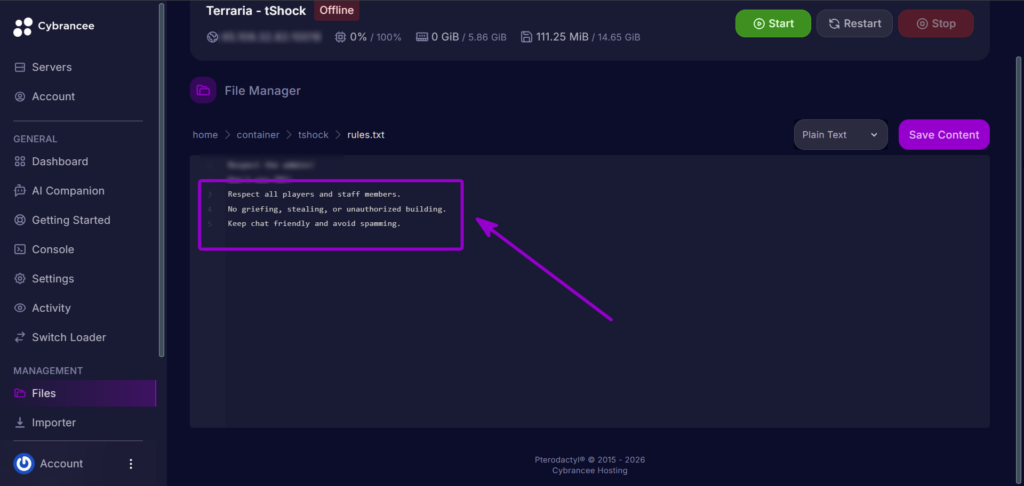Click the Cybrancee logo icon
1024x486 pixels.
(x=22, y=27)
